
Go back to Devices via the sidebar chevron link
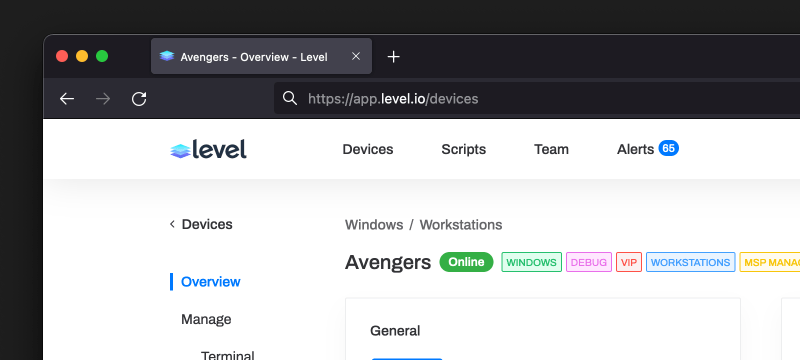point(201,224)
